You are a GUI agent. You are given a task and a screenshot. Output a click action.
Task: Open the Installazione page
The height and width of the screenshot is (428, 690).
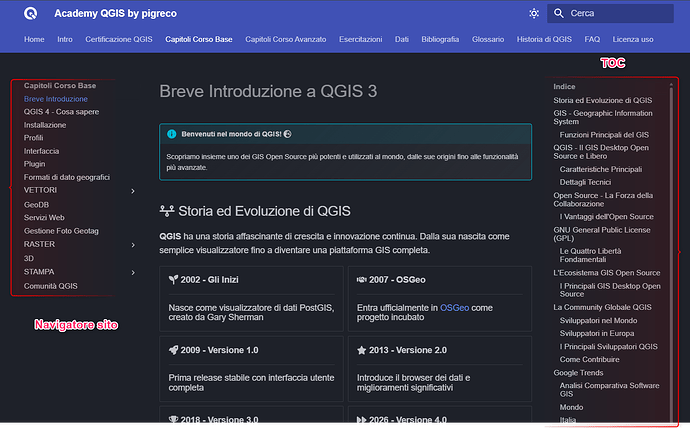coord(45,125)
